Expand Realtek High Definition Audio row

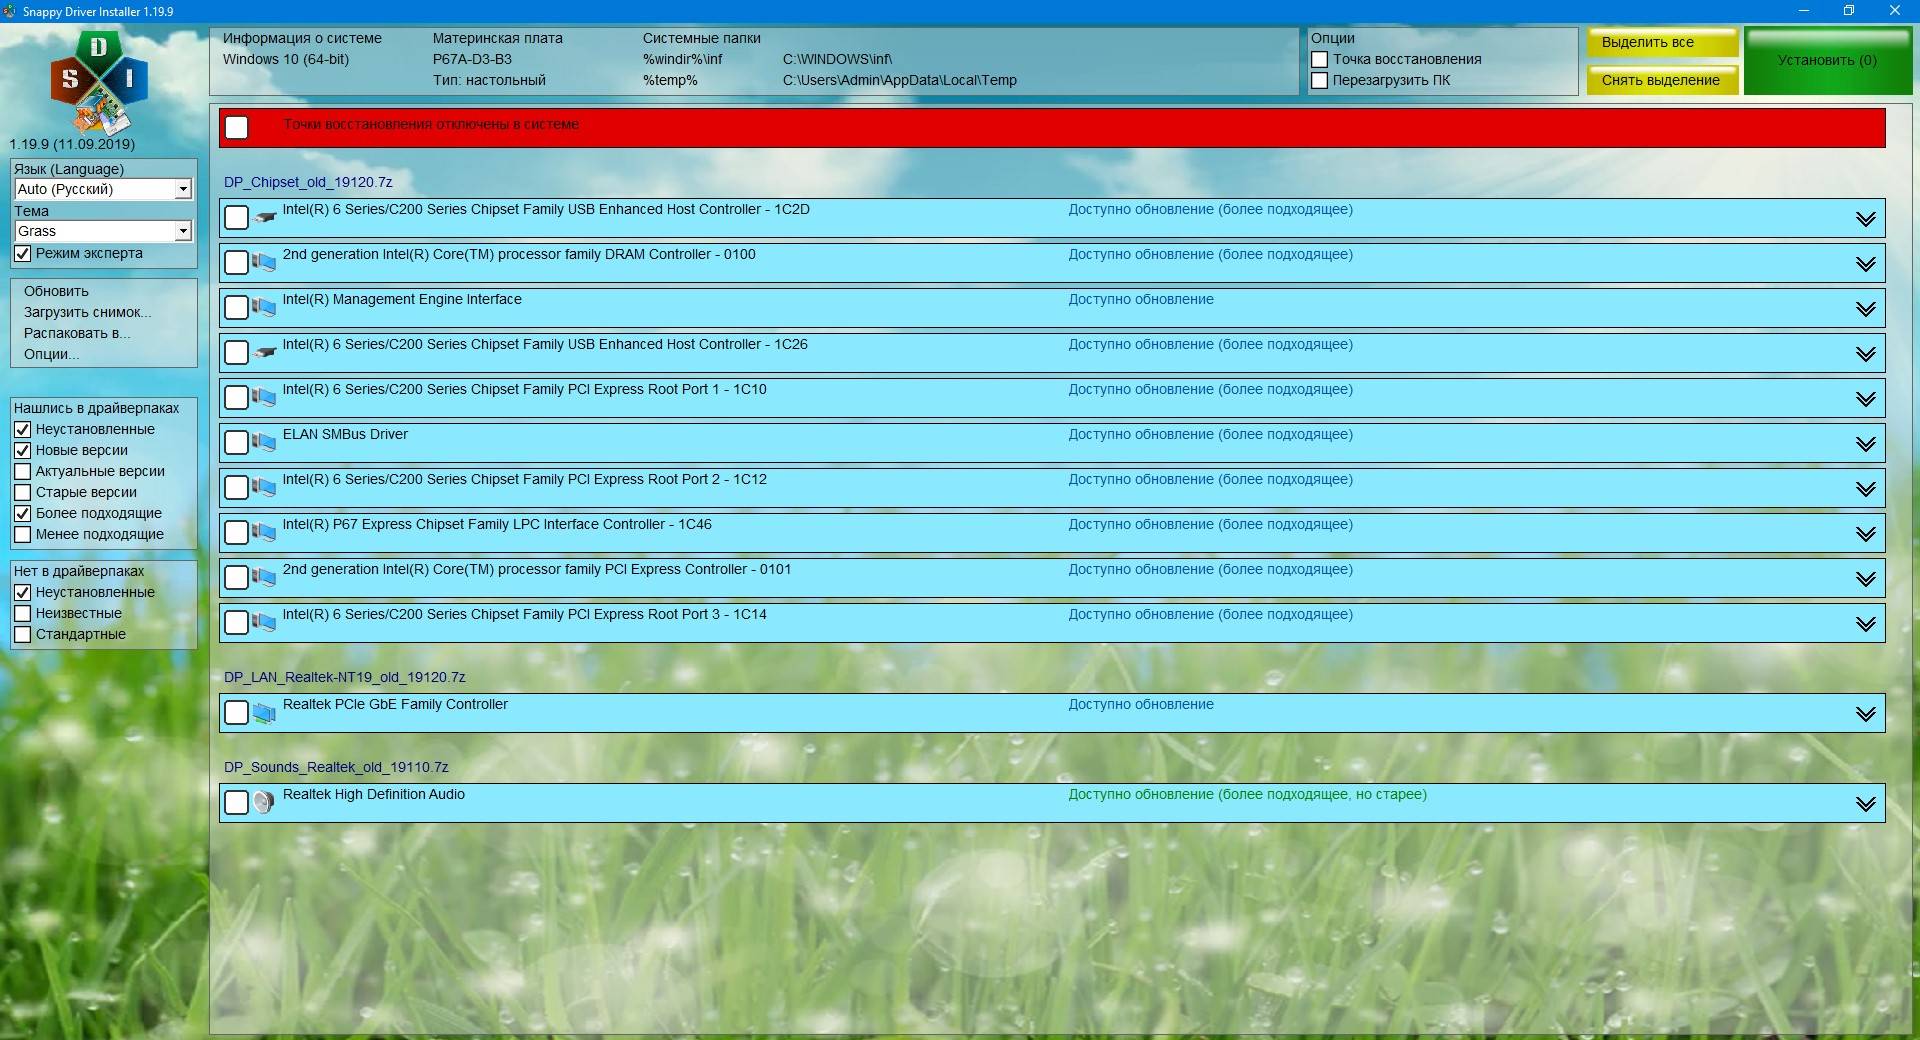coord(1865,804)
